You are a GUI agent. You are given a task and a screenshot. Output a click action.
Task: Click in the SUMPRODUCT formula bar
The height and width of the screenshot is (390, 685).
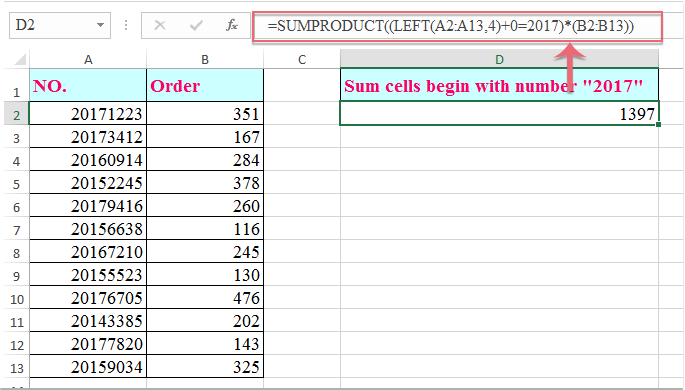(x=457, y=26)
